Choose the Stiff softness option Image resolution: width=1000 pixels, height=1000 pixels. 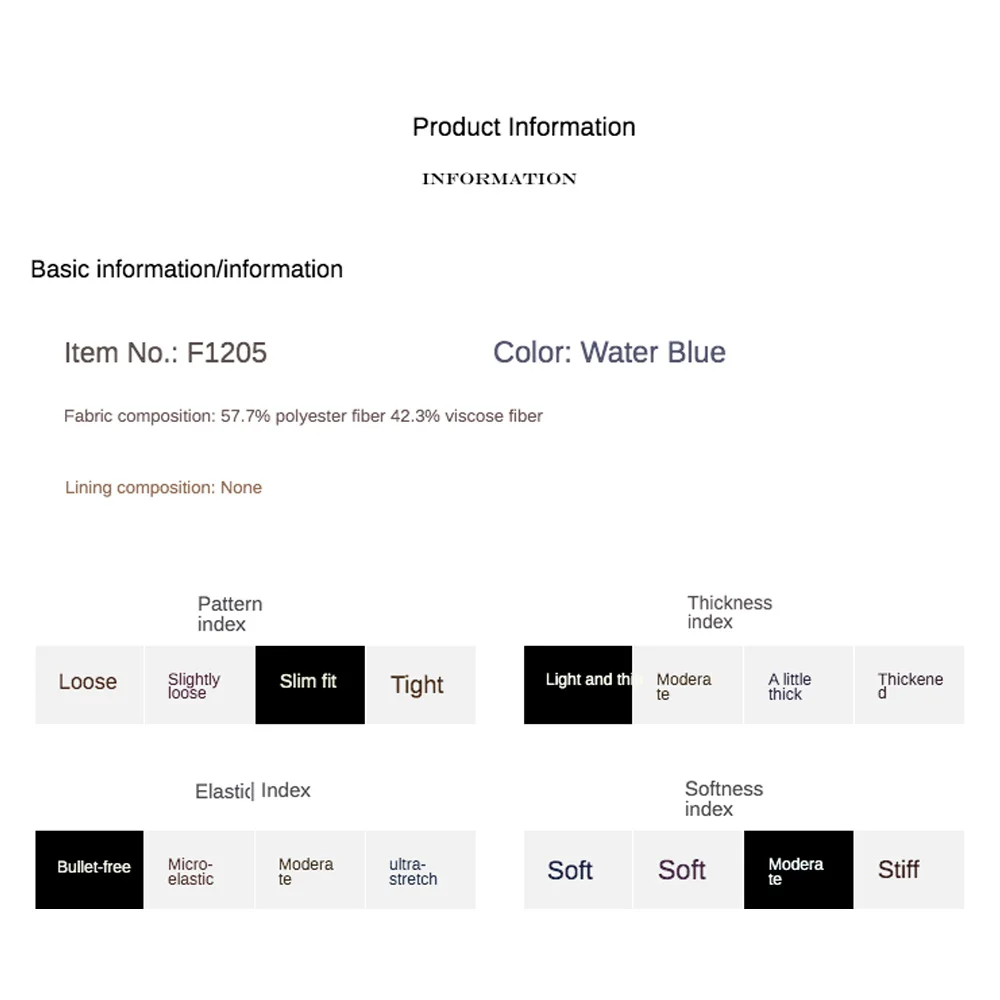(x=909, y=869)
